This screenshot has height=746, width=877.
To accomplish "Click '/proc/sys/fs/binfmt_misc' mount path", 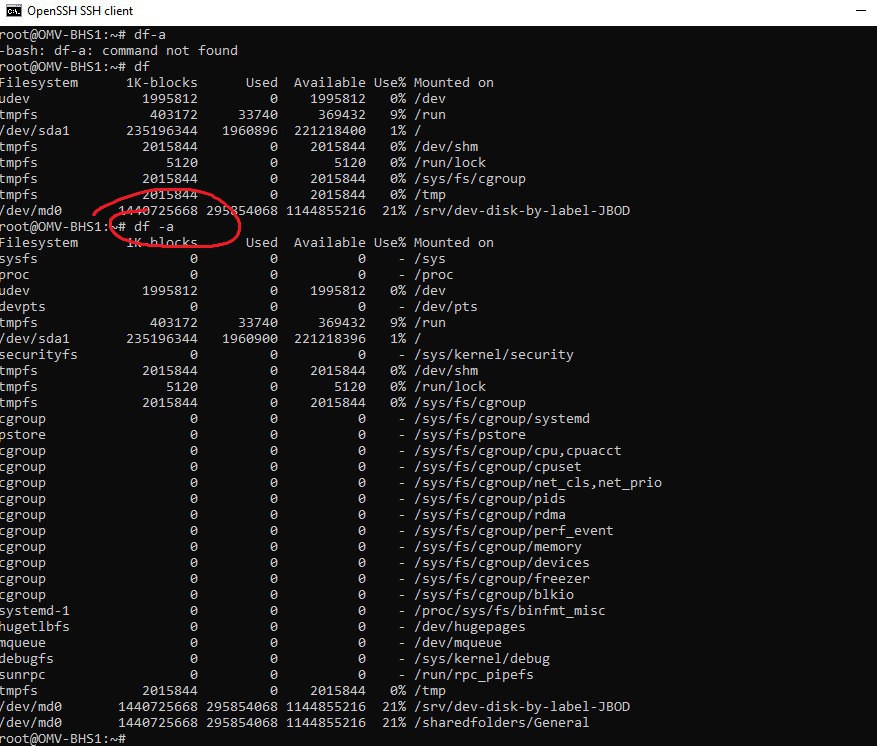I will pyautogui.click(x=510, y=611).
